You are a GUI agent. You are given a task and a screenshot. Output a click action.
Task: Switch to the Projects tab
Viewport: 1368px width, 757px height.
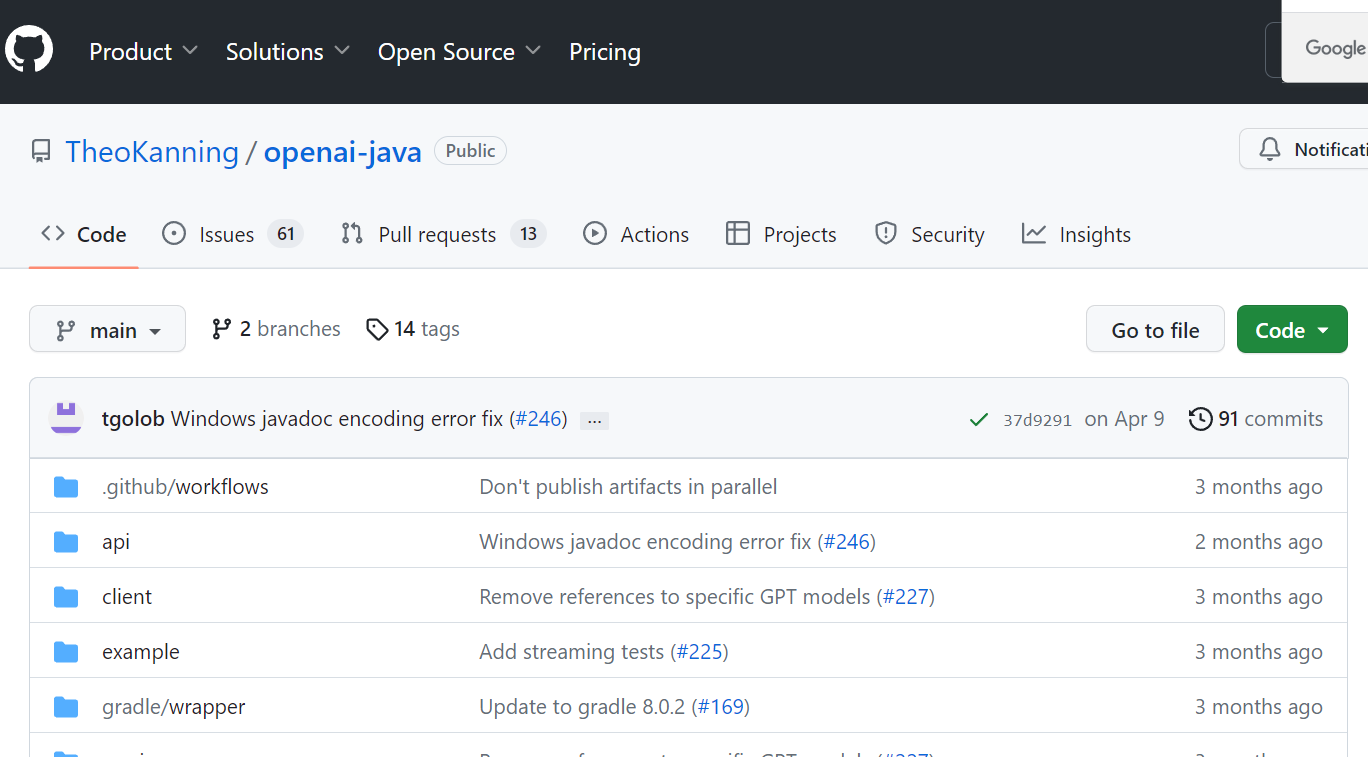(x=781, y=234)
